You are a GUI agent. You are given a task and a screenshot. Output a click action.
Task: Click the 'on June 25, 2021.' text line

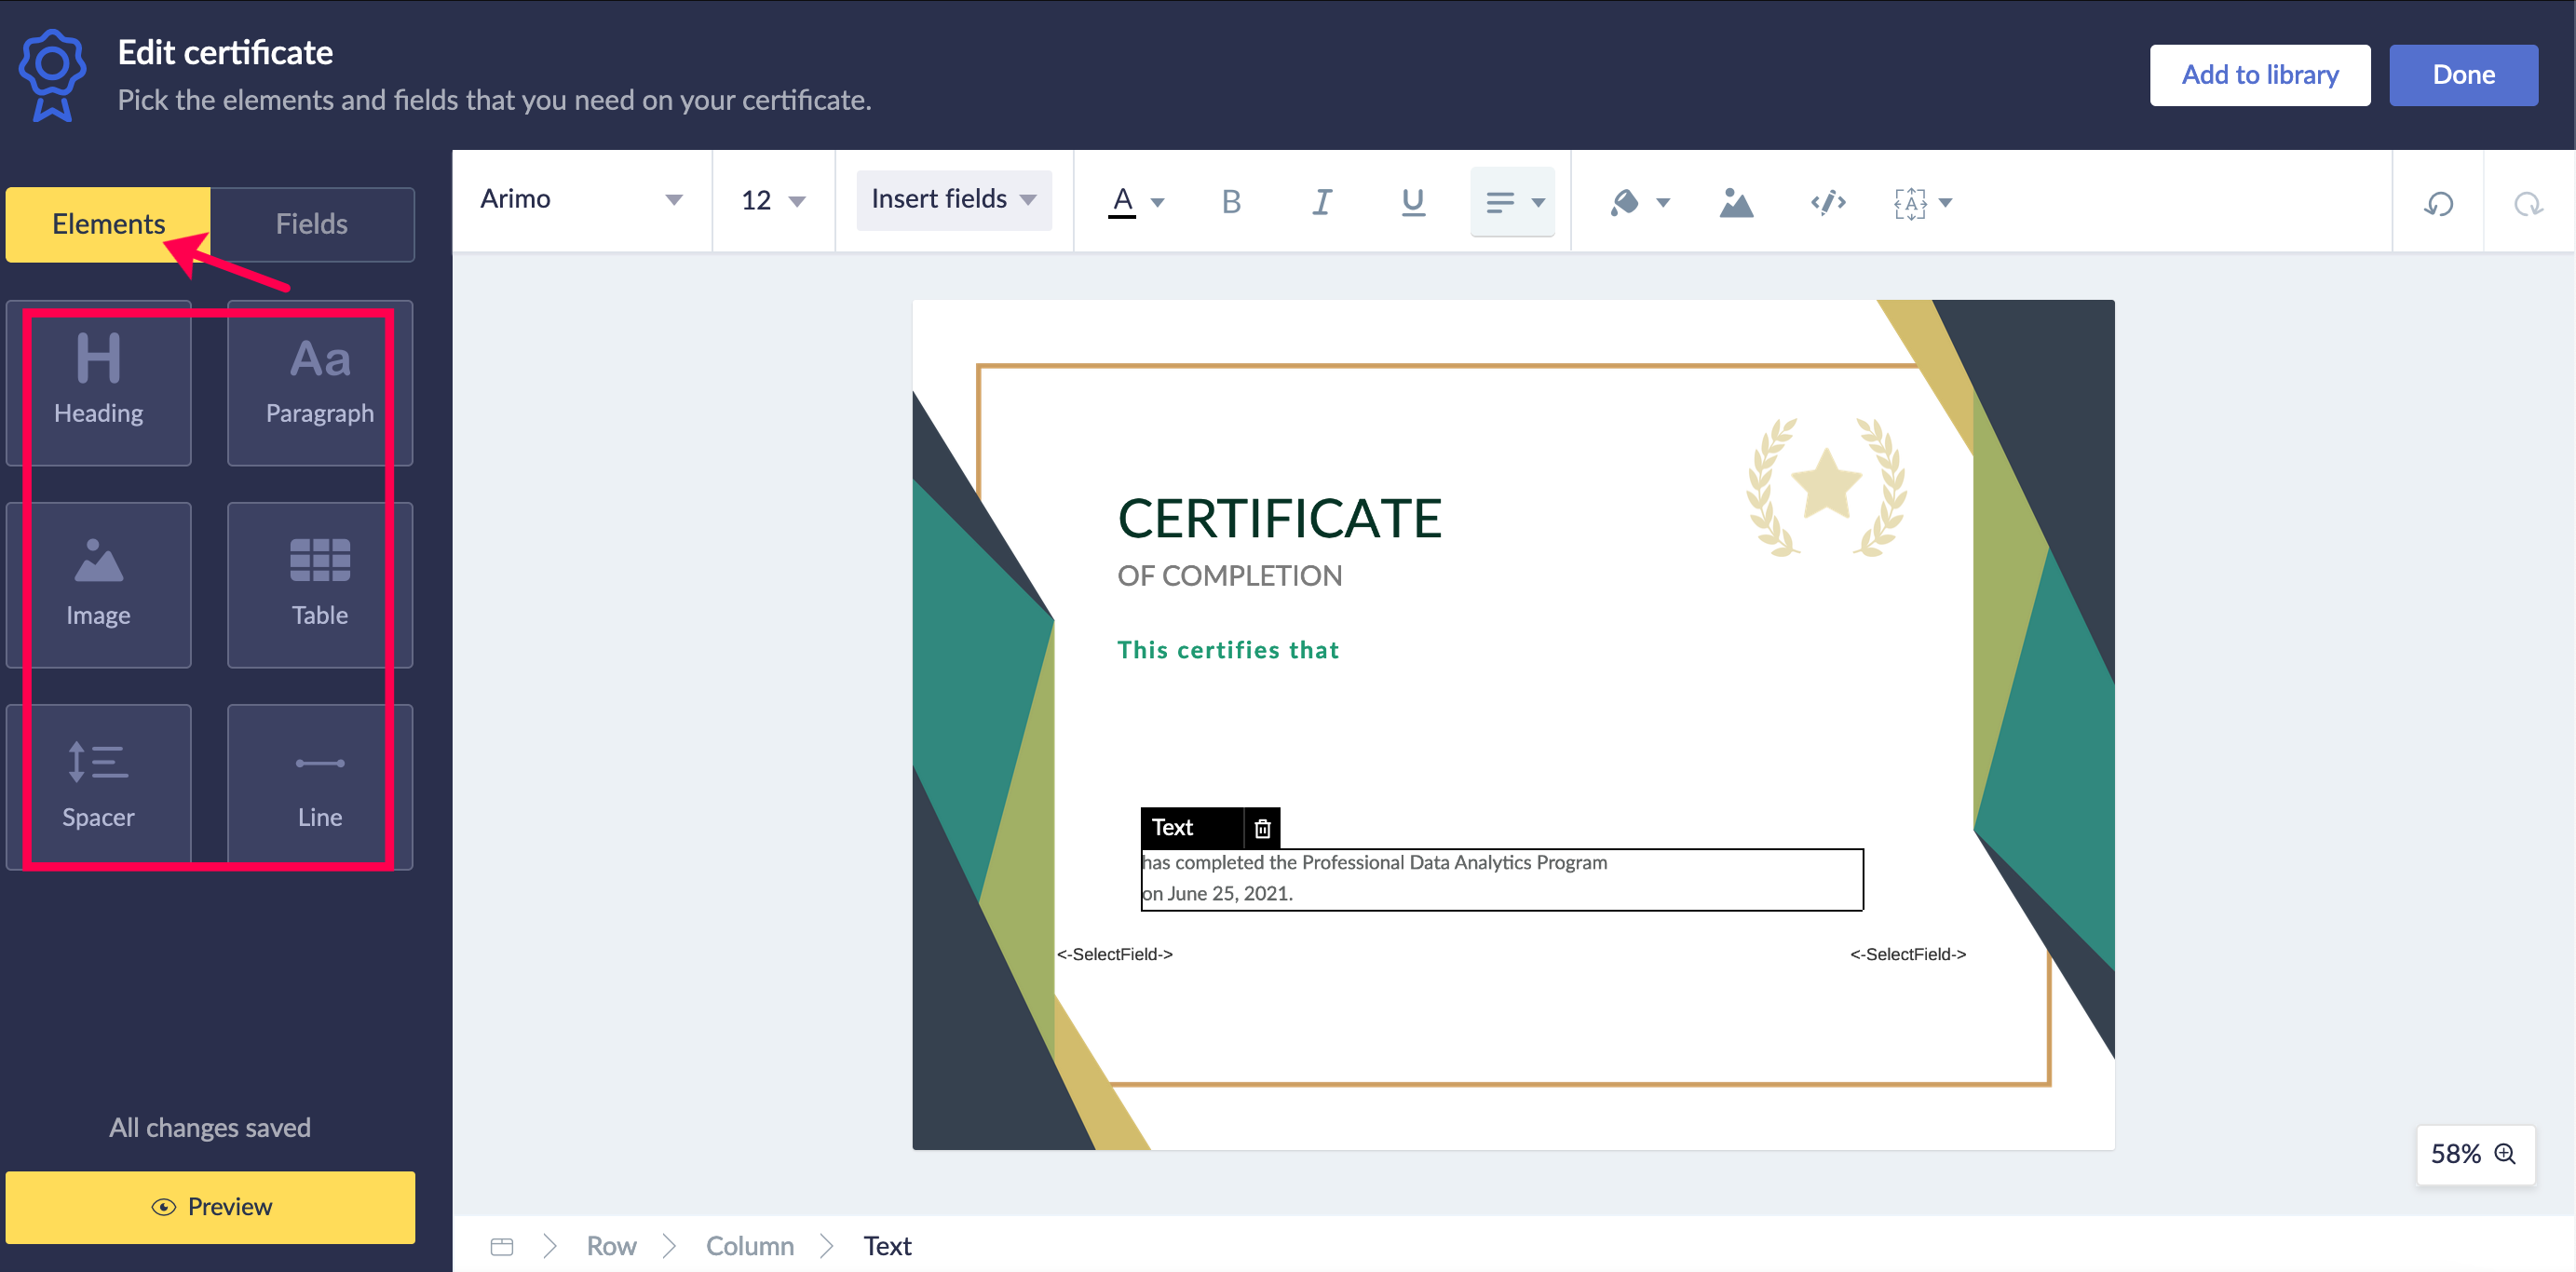[1217, 894]
